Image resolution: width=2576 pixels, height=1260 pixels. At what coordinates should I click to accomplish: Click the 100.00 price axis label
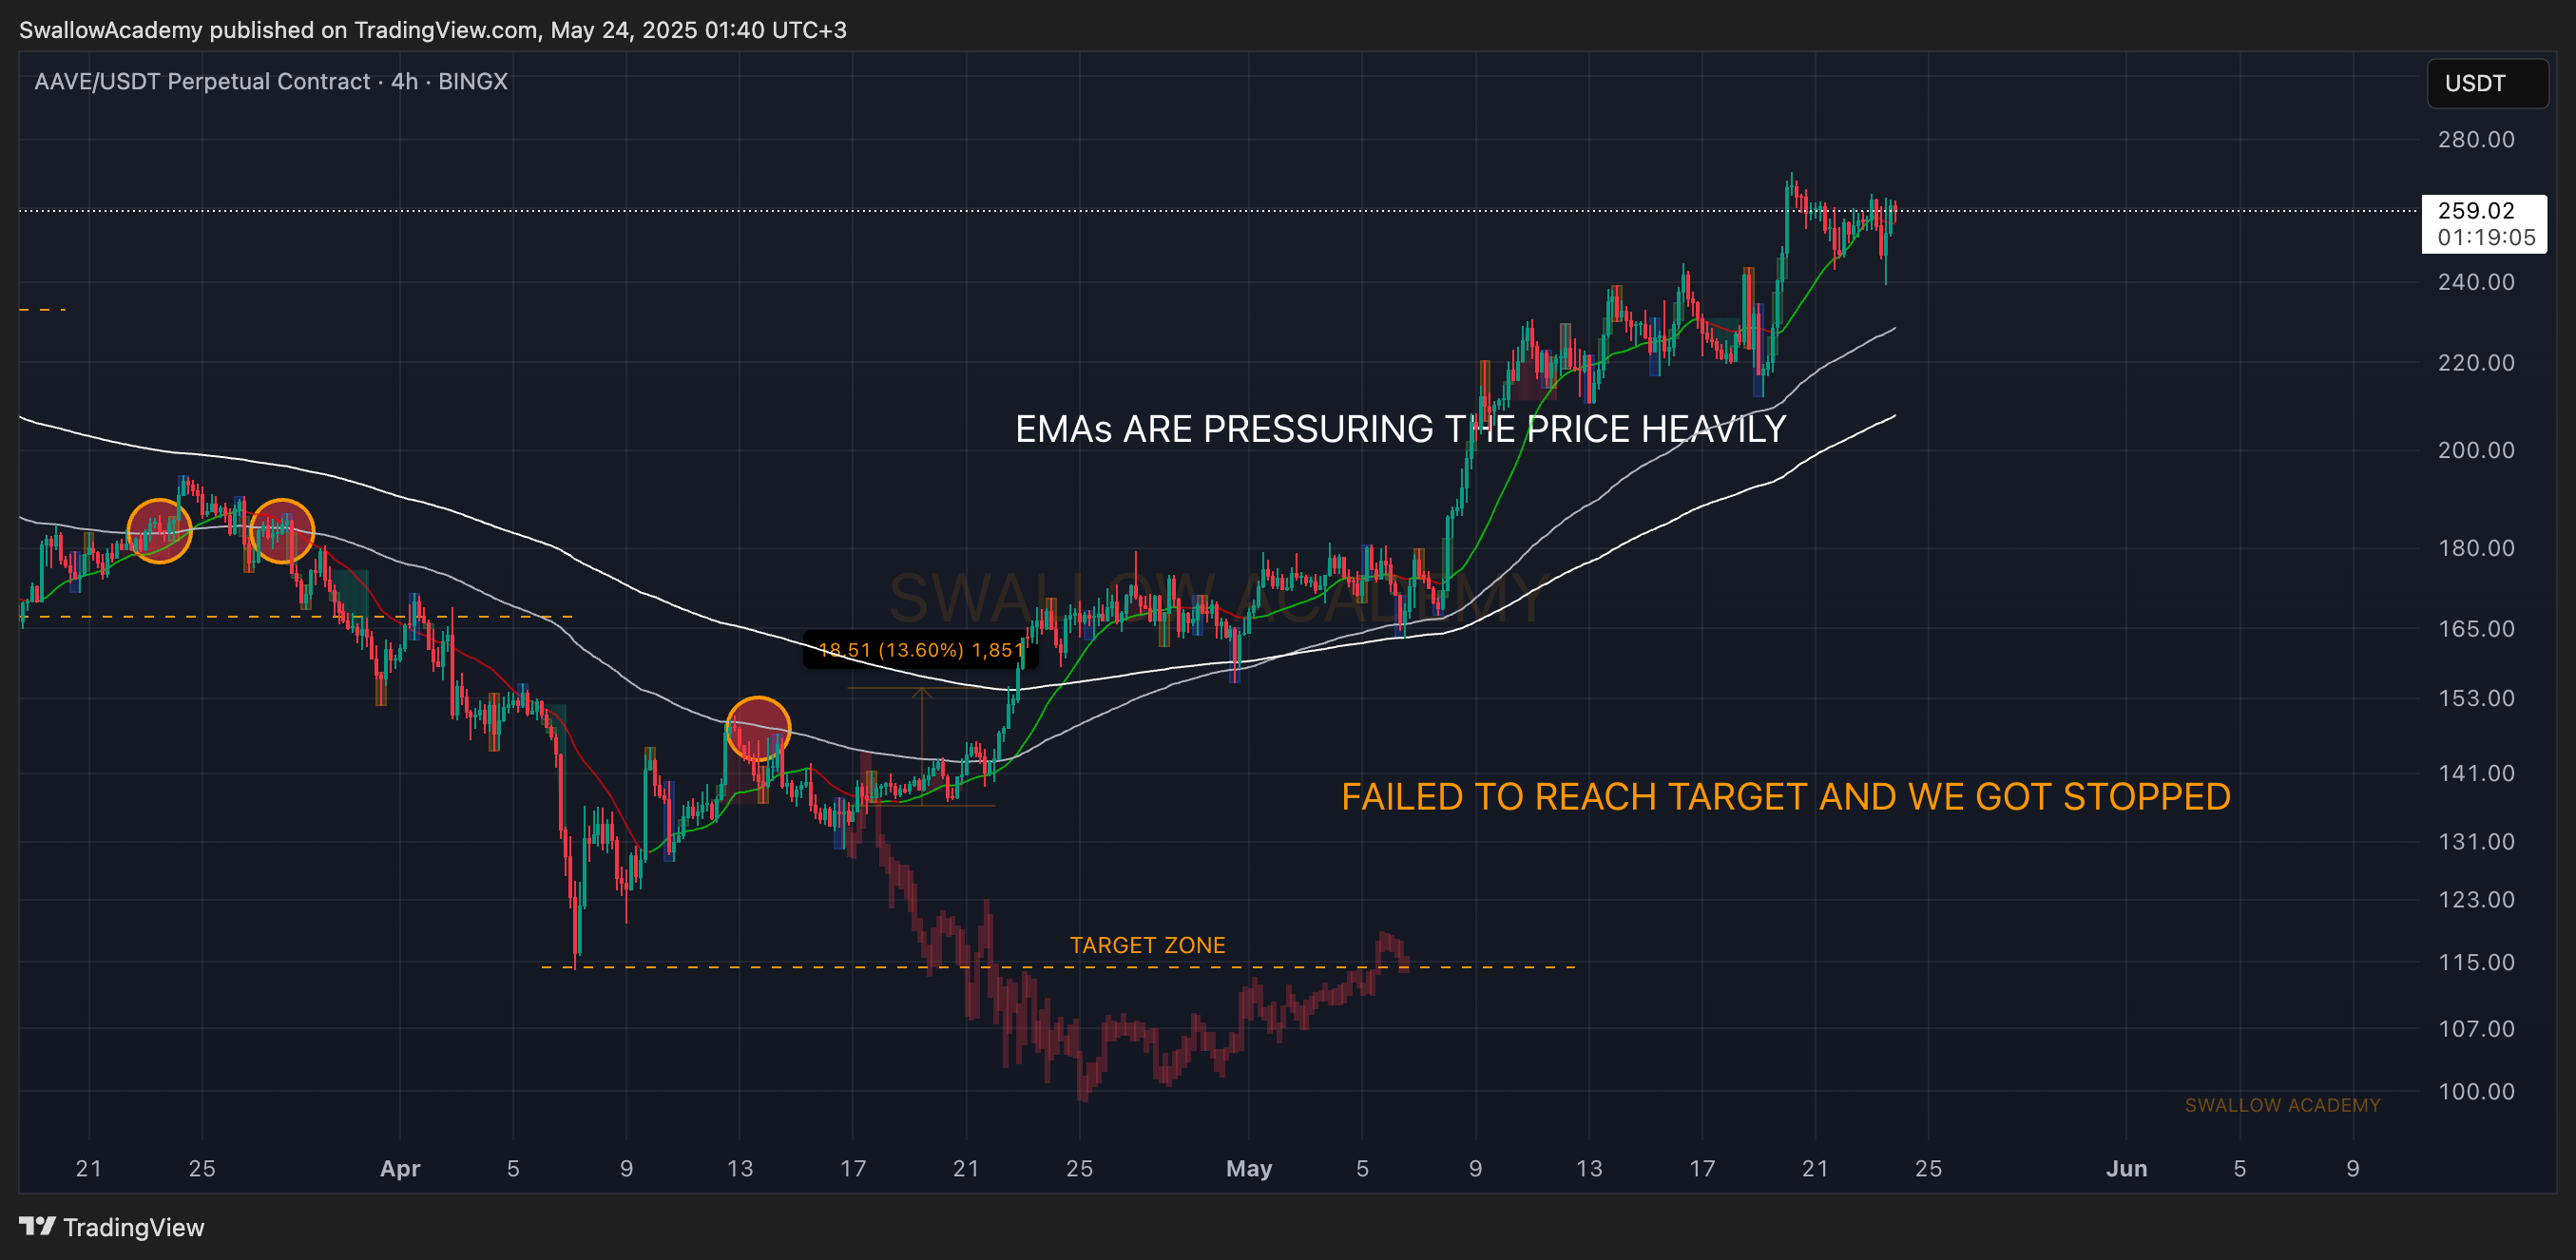coord(2476,1092)
